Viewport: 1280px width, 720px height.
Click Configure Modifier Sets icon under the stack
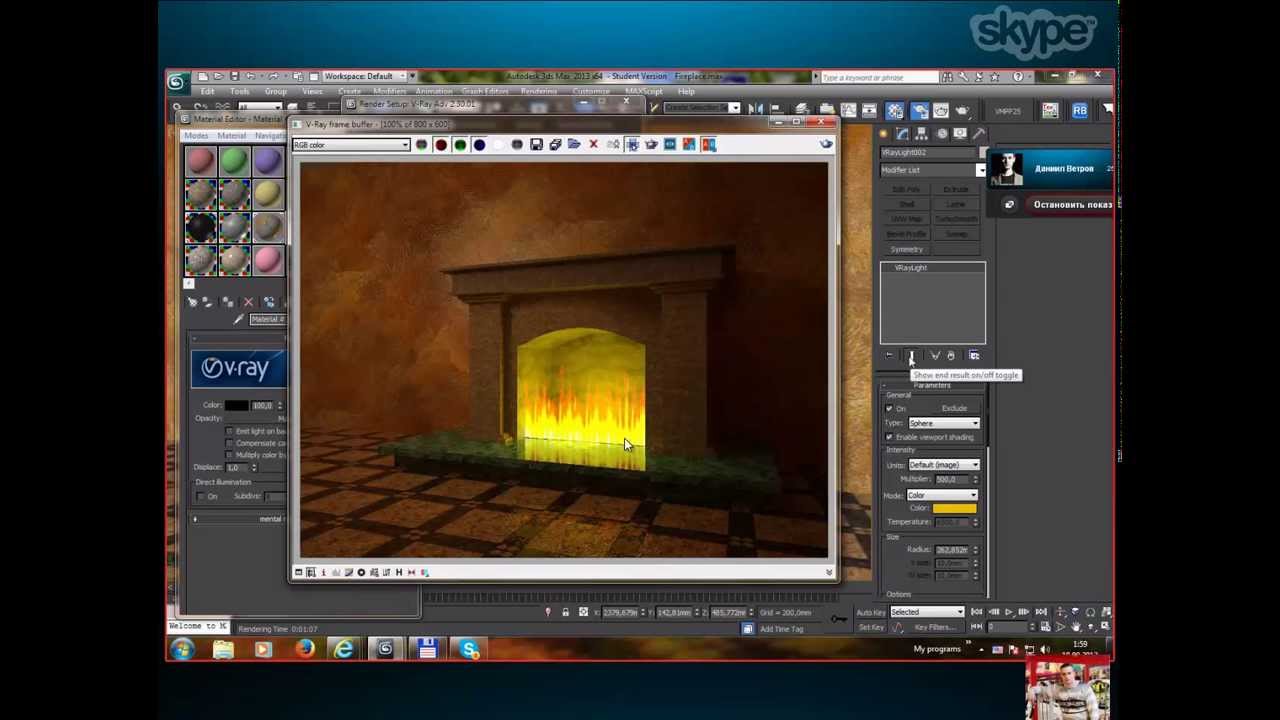pyautogui.click(x=973, y=356)
